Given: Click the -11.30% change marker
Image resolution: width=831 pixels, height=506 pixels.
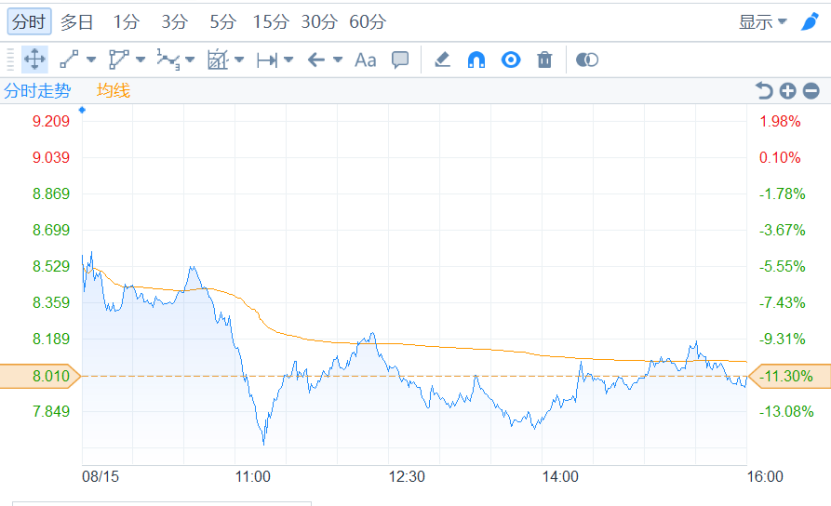Looking at the screenshot, I should coord(789,376).
